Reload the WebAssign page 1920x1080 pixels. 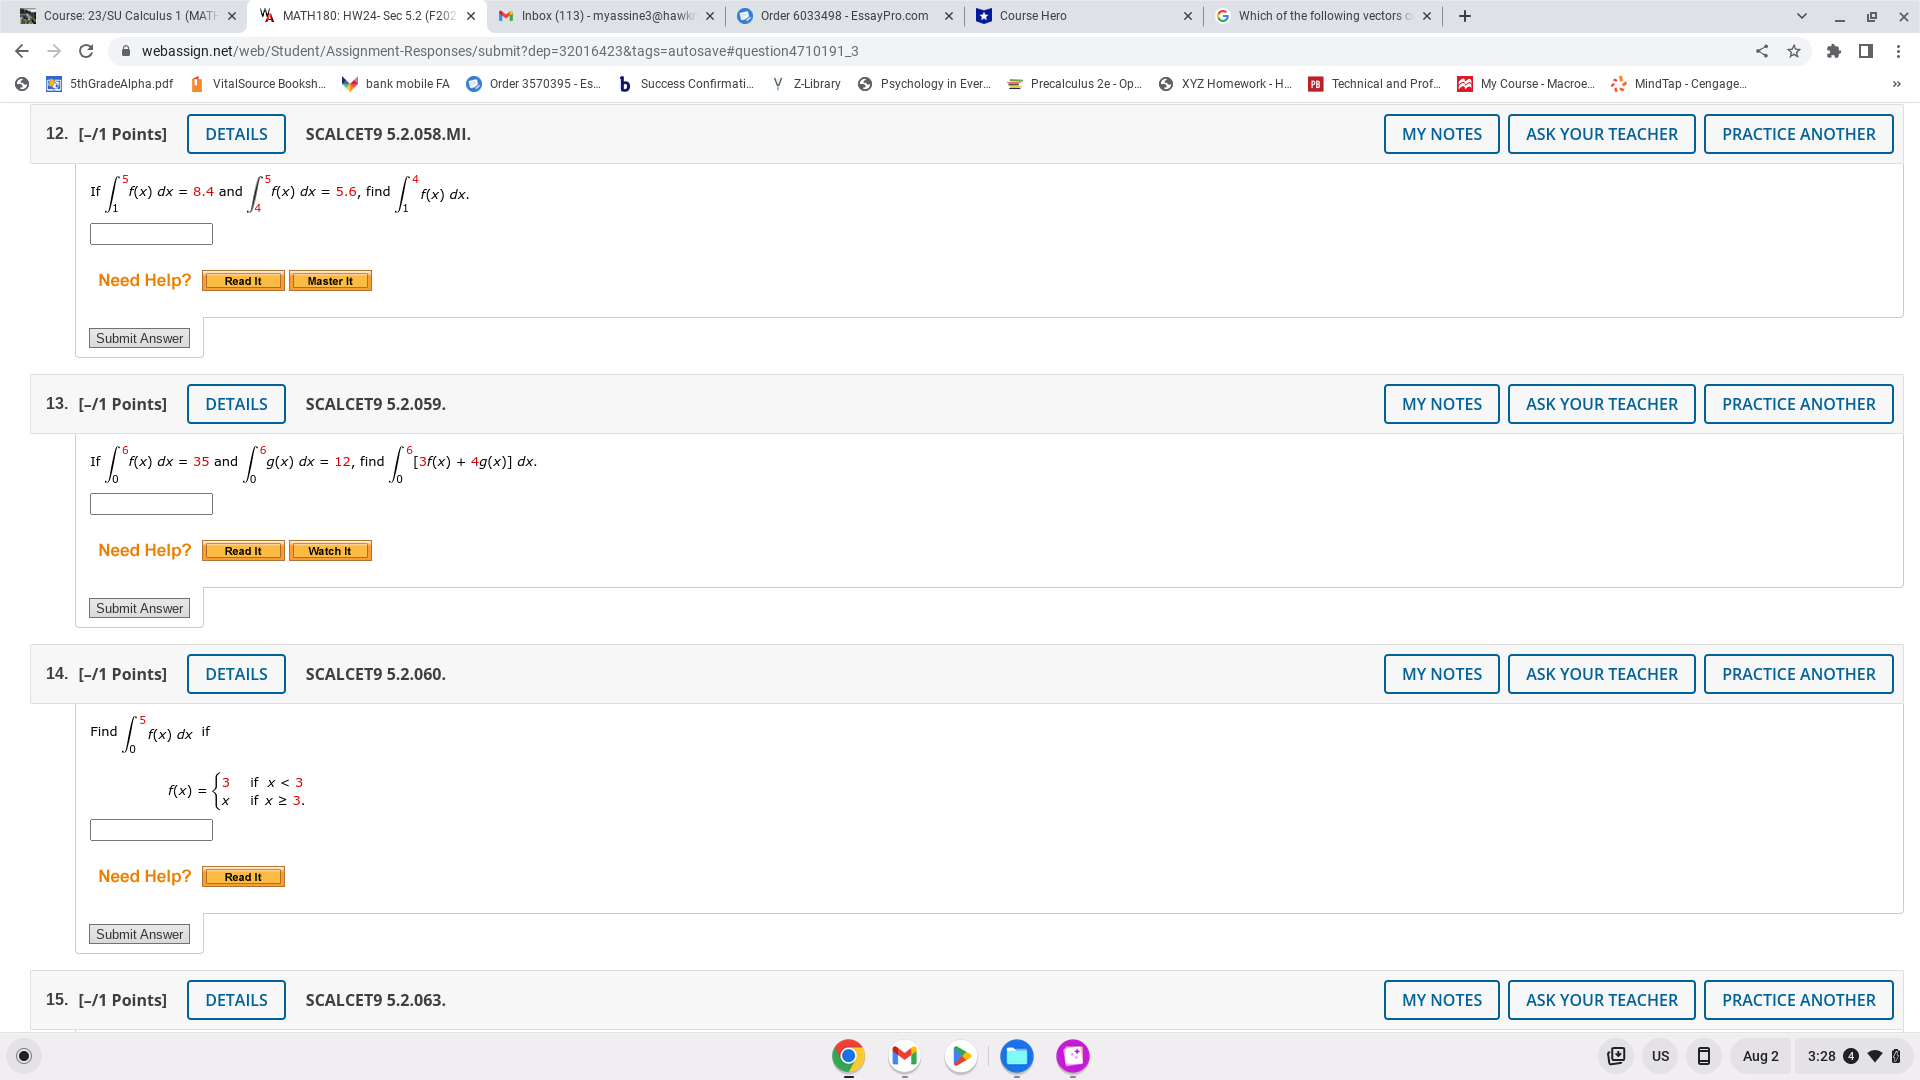pyautogui.click(x=86, y=51)
